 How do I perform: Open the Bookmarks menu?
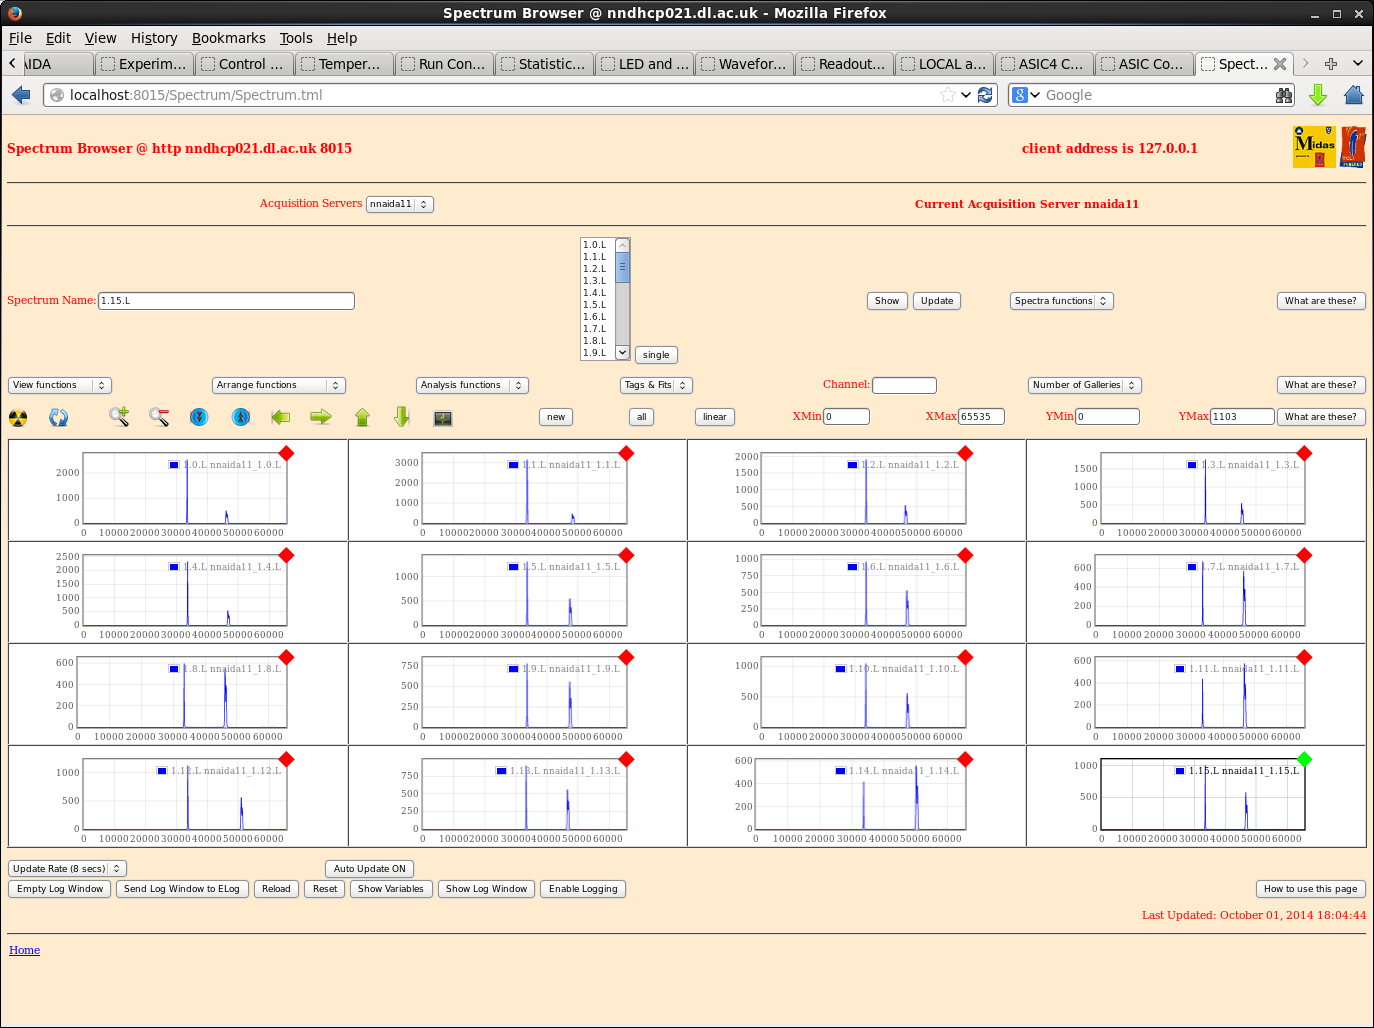pos(228,38)
